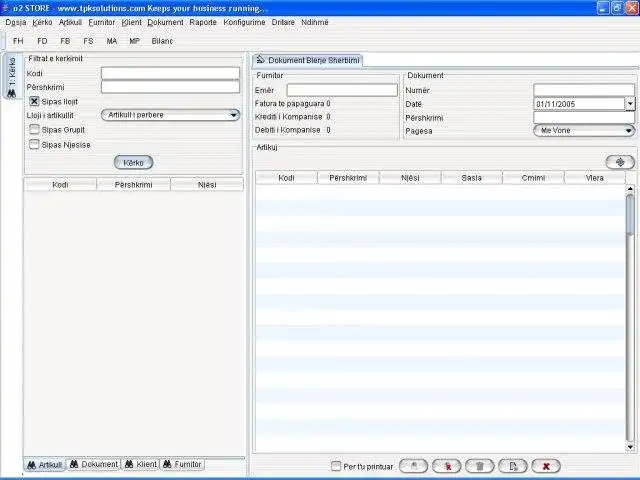Open the Kërko menu
The width and height of the screenshot is (640, 480).
pyautogui.click(x=42, y=22)
